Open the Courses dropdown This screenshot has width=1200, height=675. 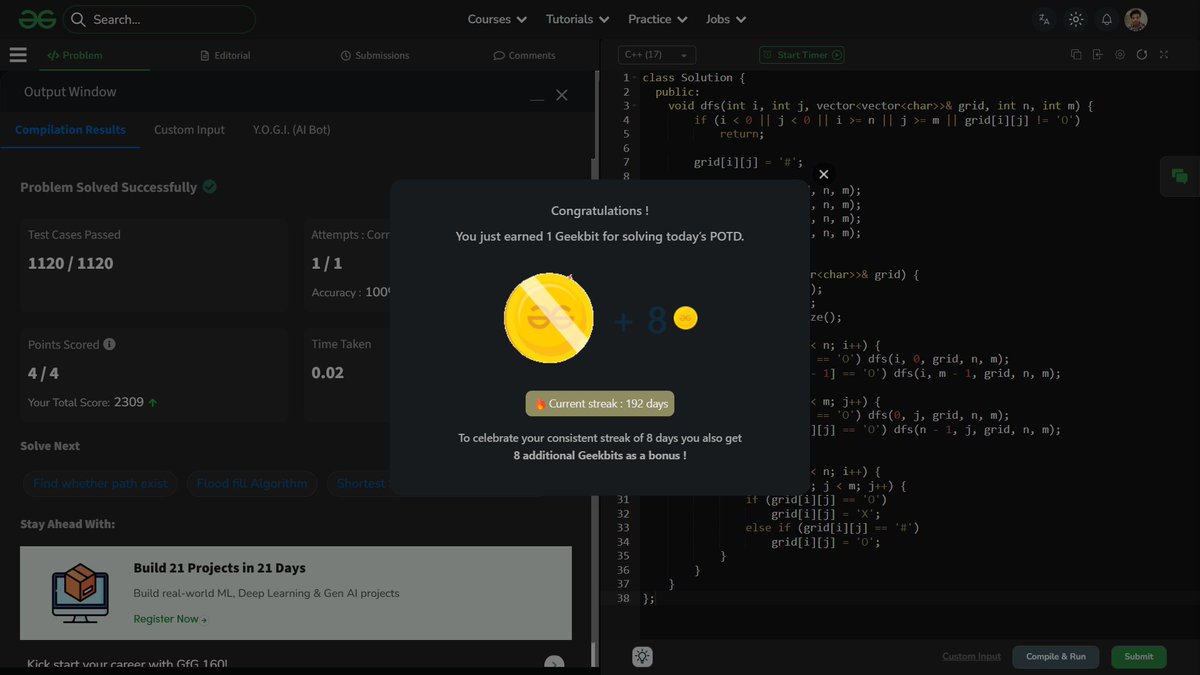point(497,19)
